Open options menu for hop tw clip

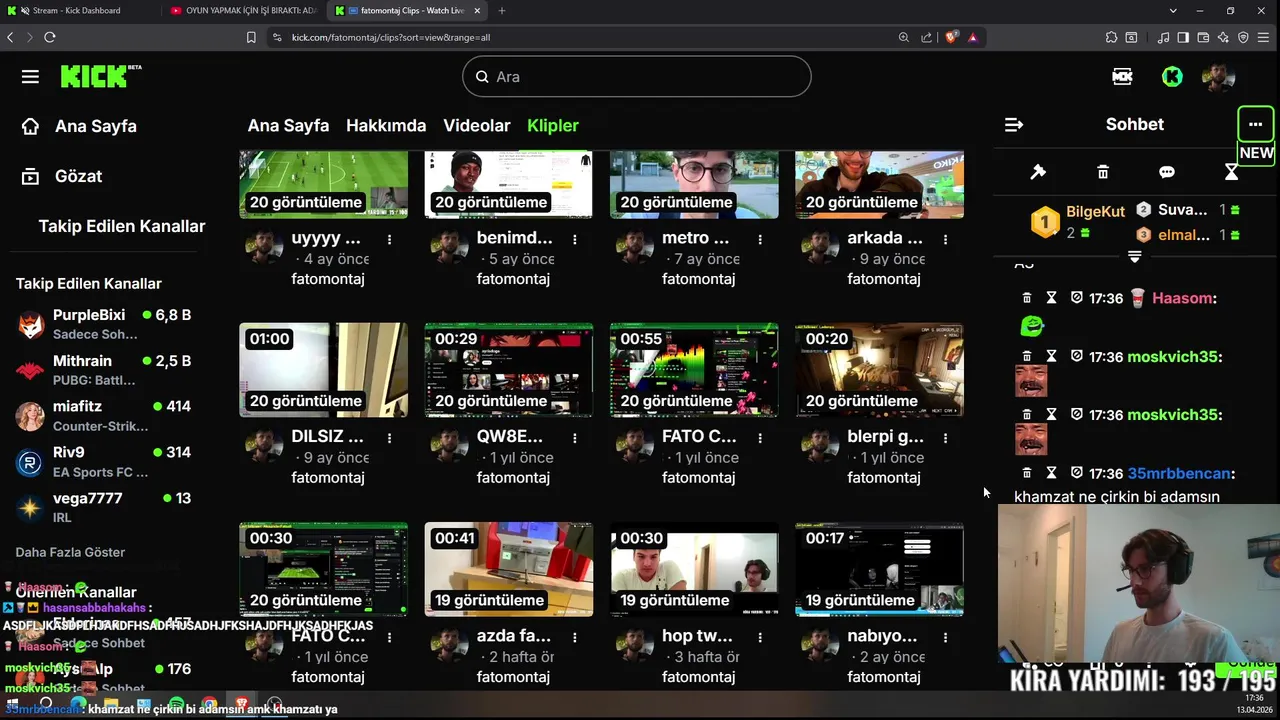(x=760, y=637)
